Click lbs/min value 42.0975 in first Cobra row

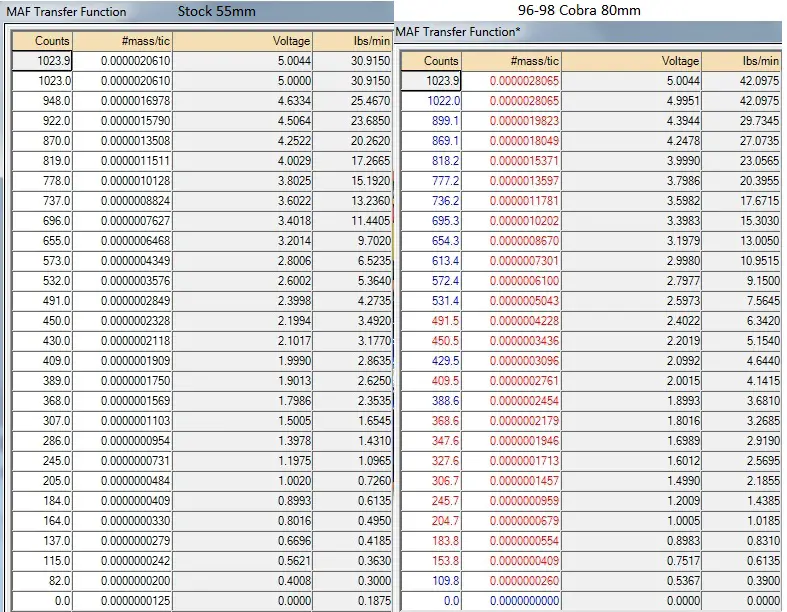click(741, 81)
